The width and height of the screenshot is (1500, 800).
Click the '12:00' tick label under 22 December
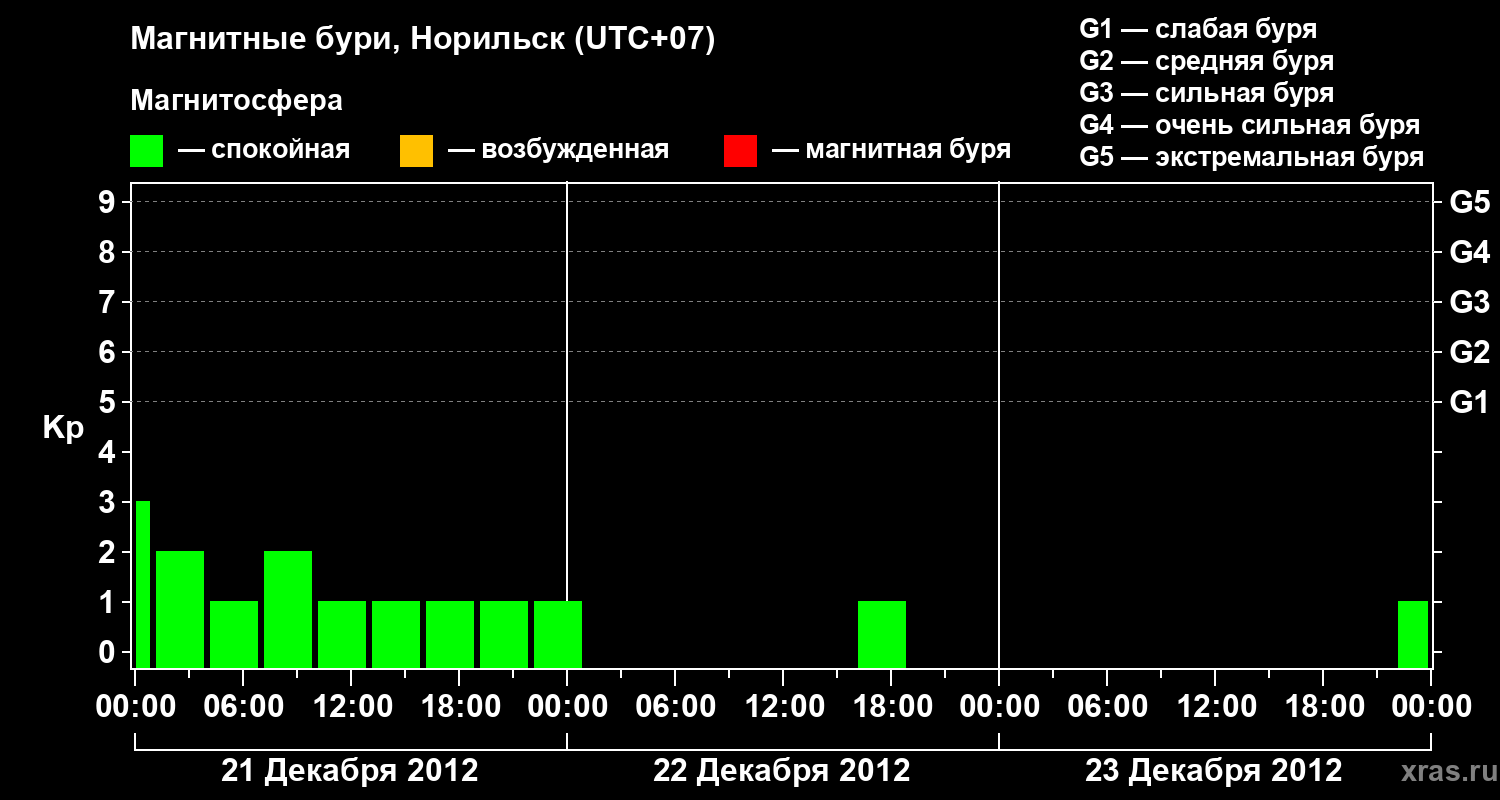[783, 707]
